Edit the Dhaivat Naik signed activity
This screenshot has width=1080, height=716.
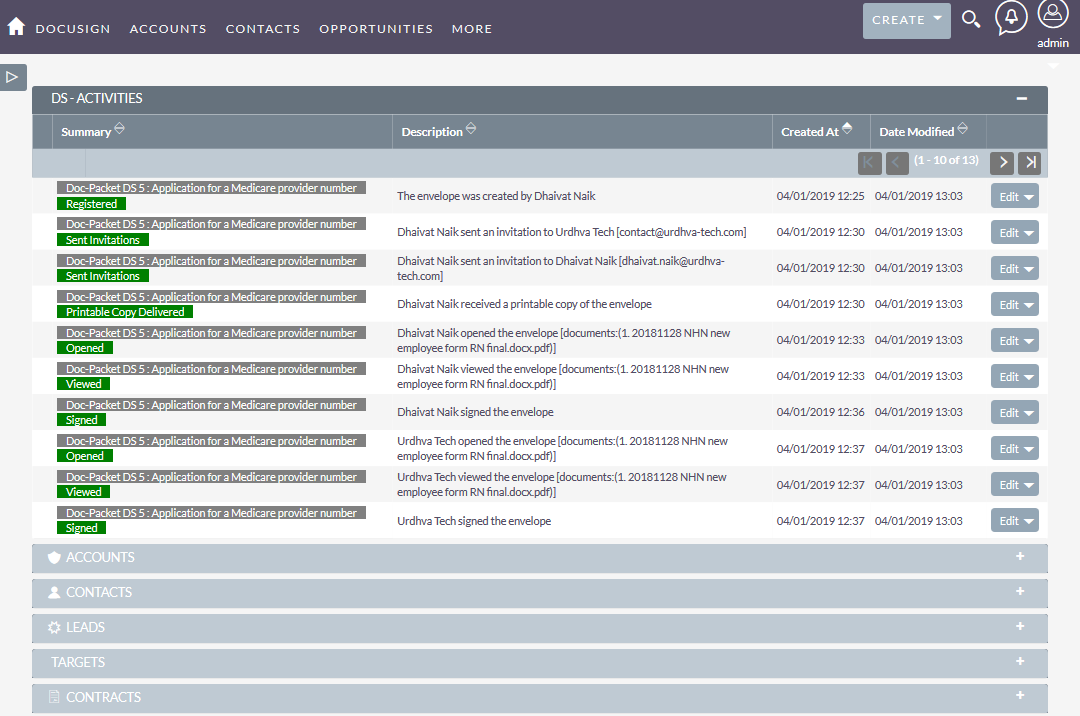pos(1008,412)
